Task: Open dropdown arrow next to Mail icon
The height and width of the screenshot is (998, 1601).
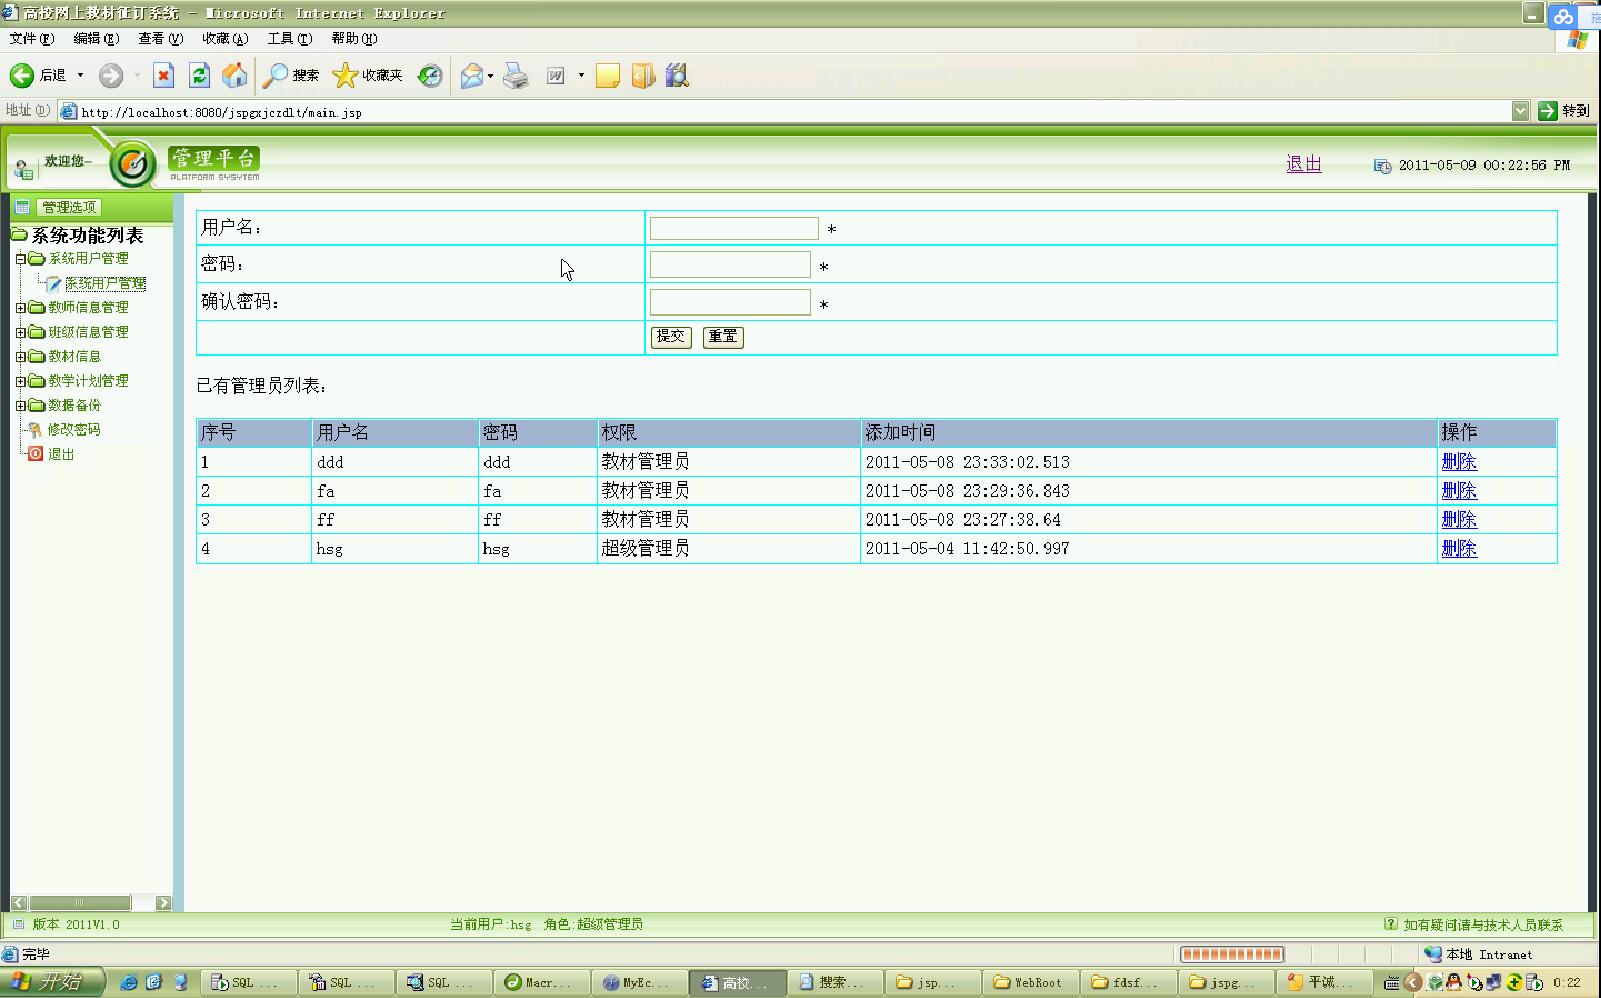Action: pyautogui.click(x=490, y=76)
